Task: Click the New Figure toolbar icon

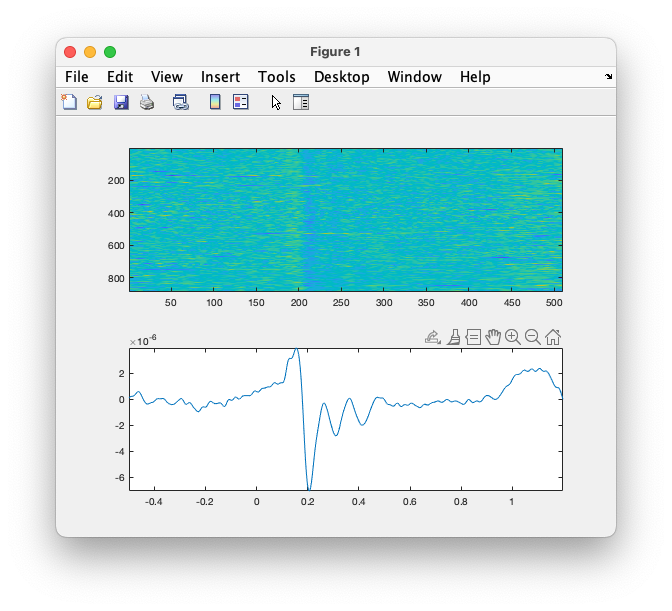Action: pos(68,102)
